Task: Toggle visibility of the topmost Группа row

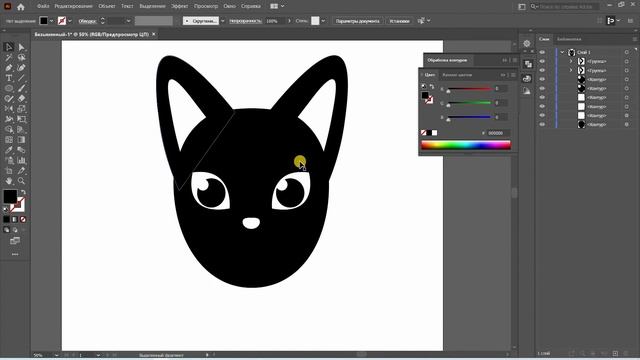Action: coord(542,61)
